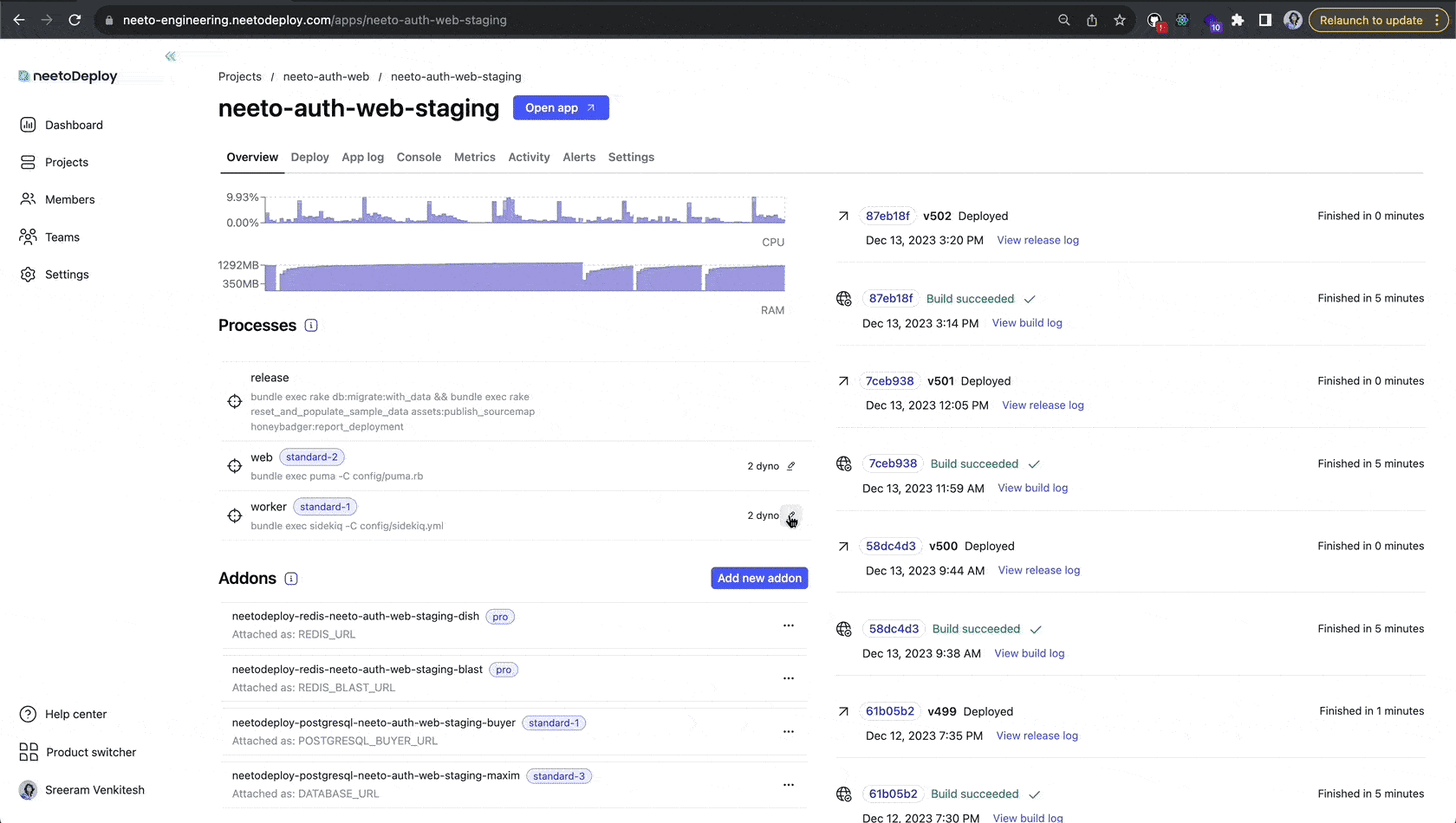
Task: Reload the browser page
Action: point(75,20)
